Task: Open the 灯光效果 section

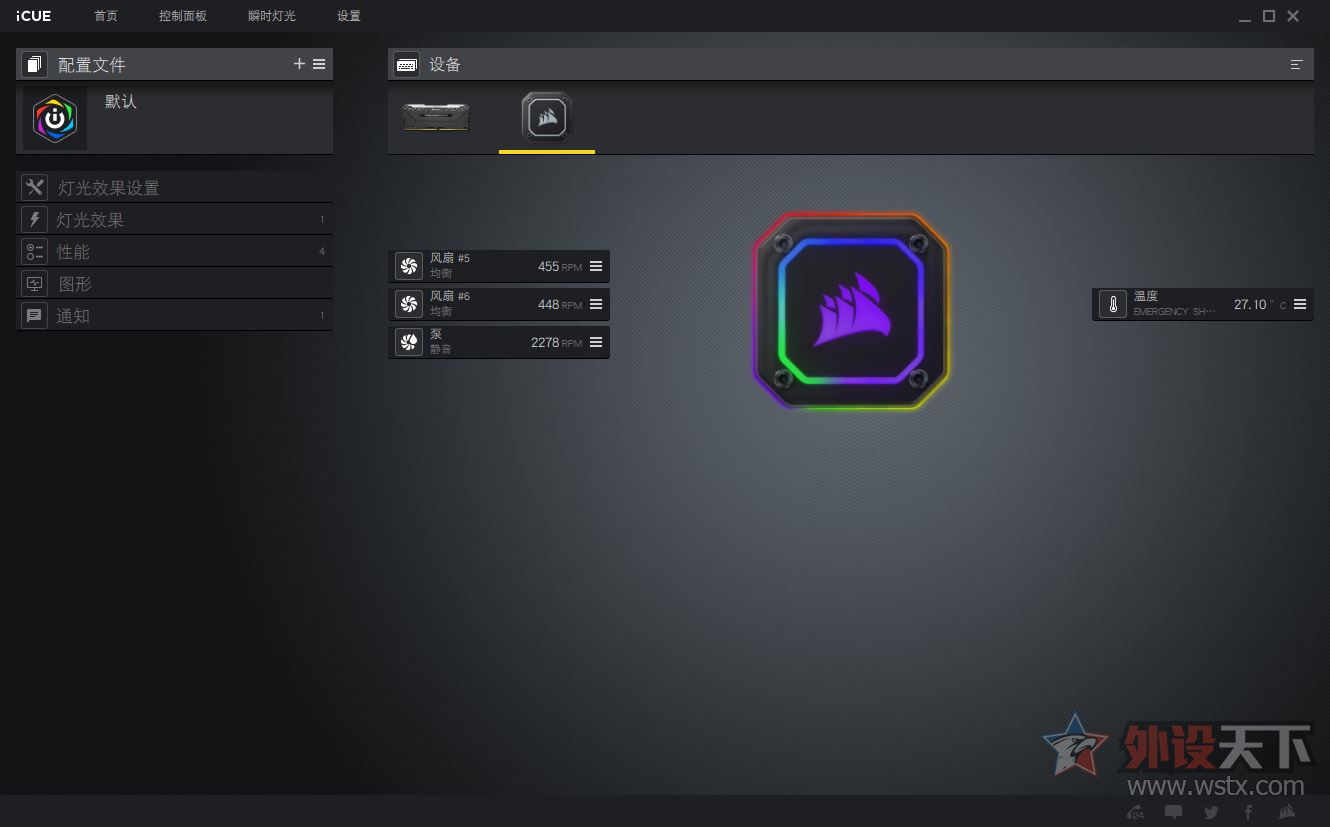Action: point(174,219)
